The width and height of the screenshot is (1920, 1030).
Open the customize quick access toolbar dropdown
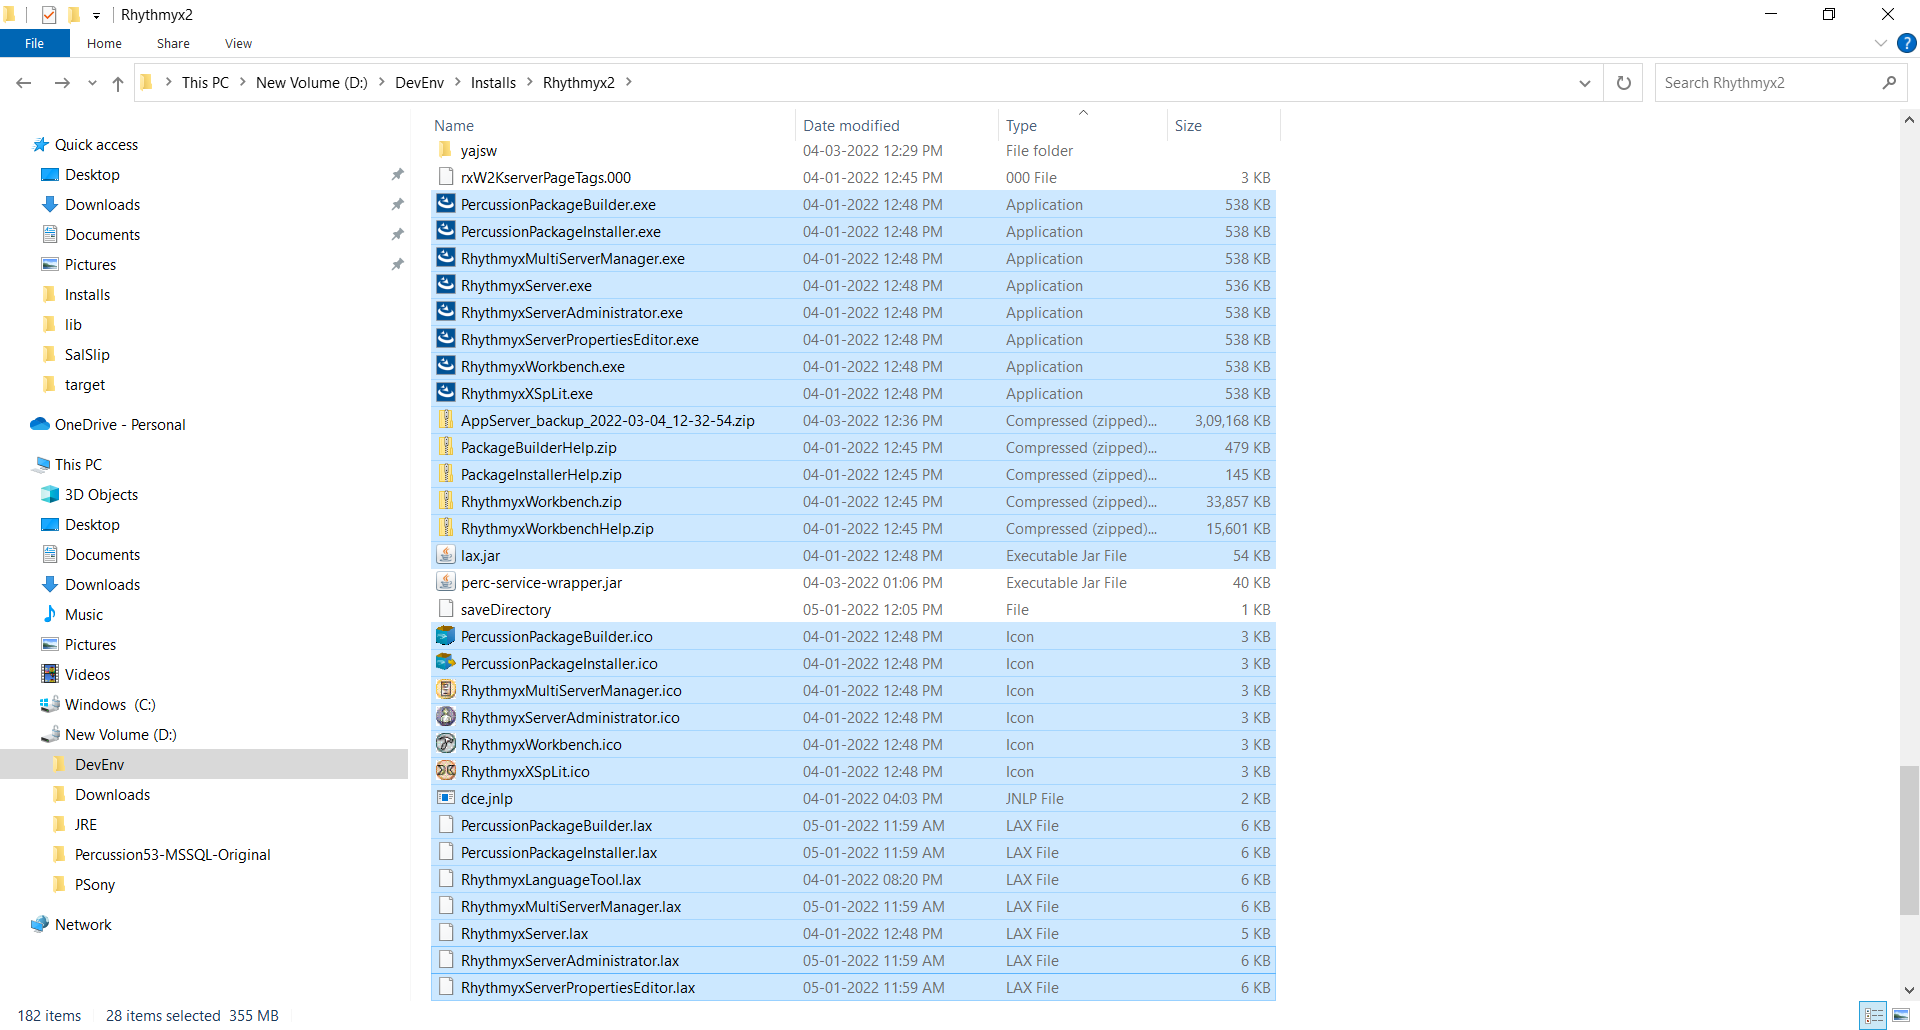coord(96,14)
